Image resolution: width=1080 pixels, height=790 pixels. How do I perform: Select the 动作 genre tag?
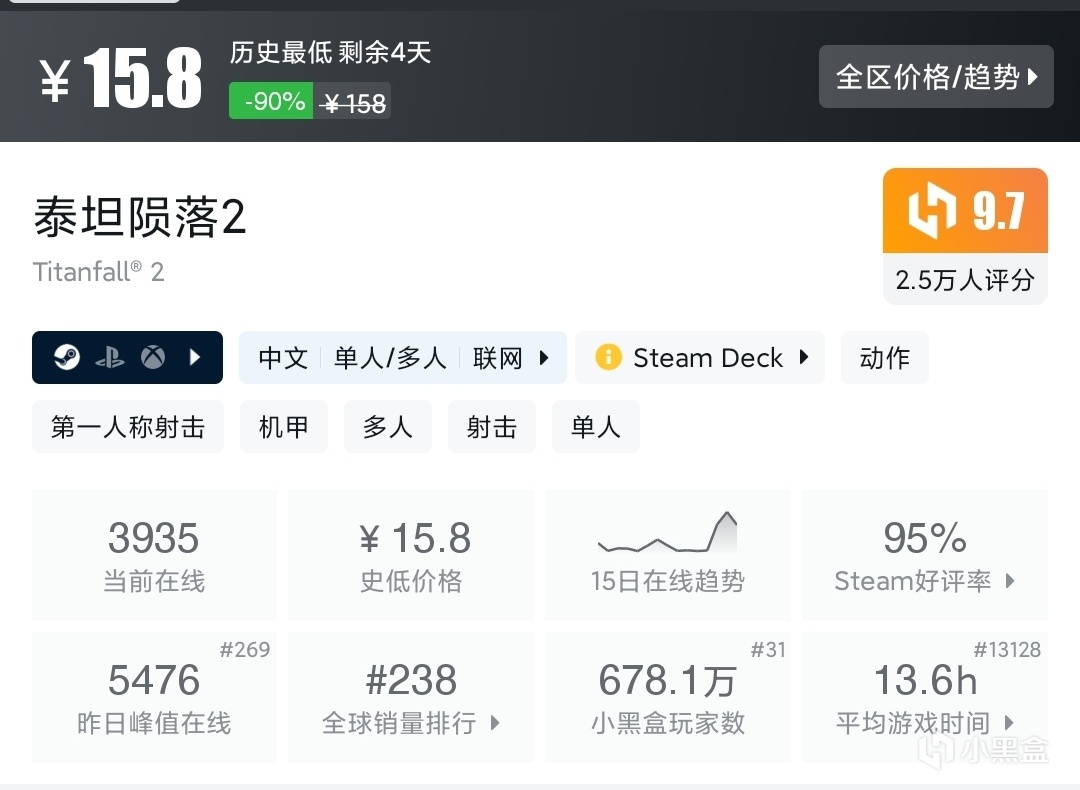click(885, 358)
